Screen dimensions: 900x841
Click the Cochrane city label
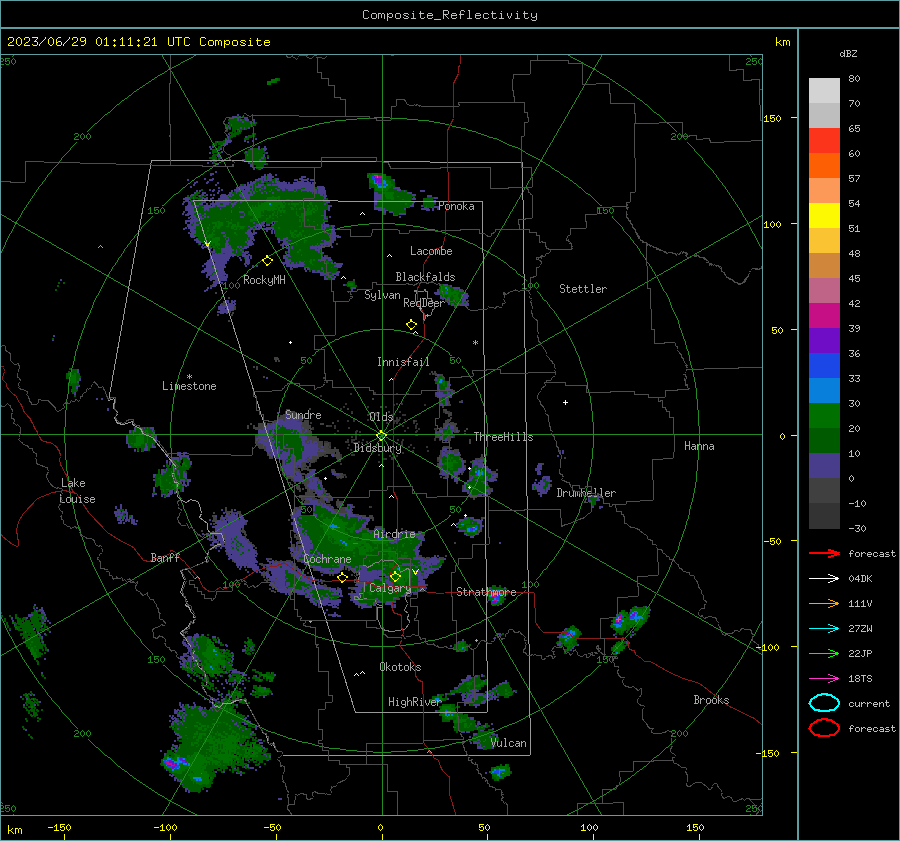click(x=327, y=559)
